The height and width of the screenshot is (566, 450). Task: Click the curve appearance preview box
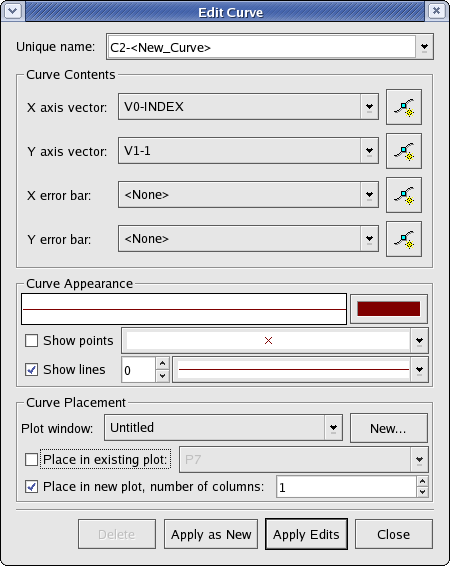(184, 309)
